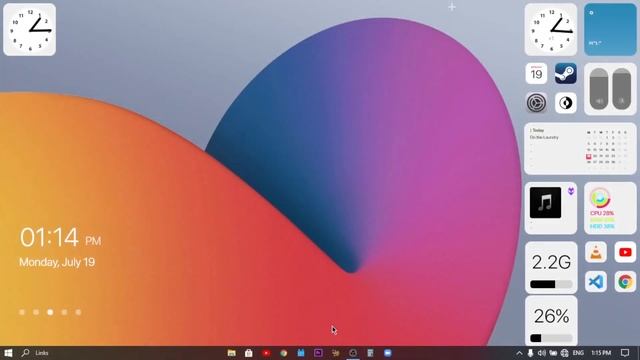Screen dimensions: 640x360
Task: Open the purple Adobe app on taskbar
Action: 318,353
